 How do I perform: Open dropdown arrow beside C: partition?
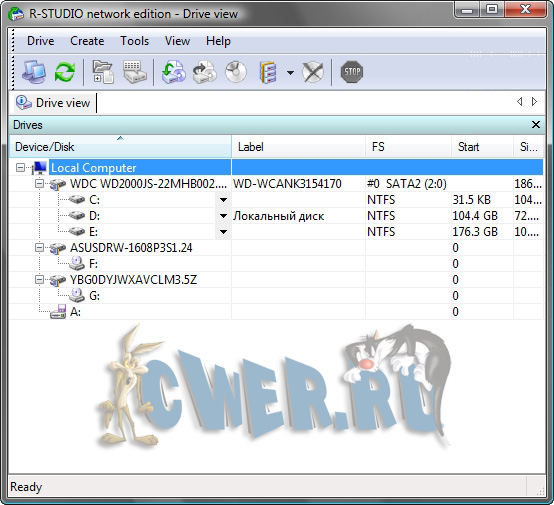223,200
